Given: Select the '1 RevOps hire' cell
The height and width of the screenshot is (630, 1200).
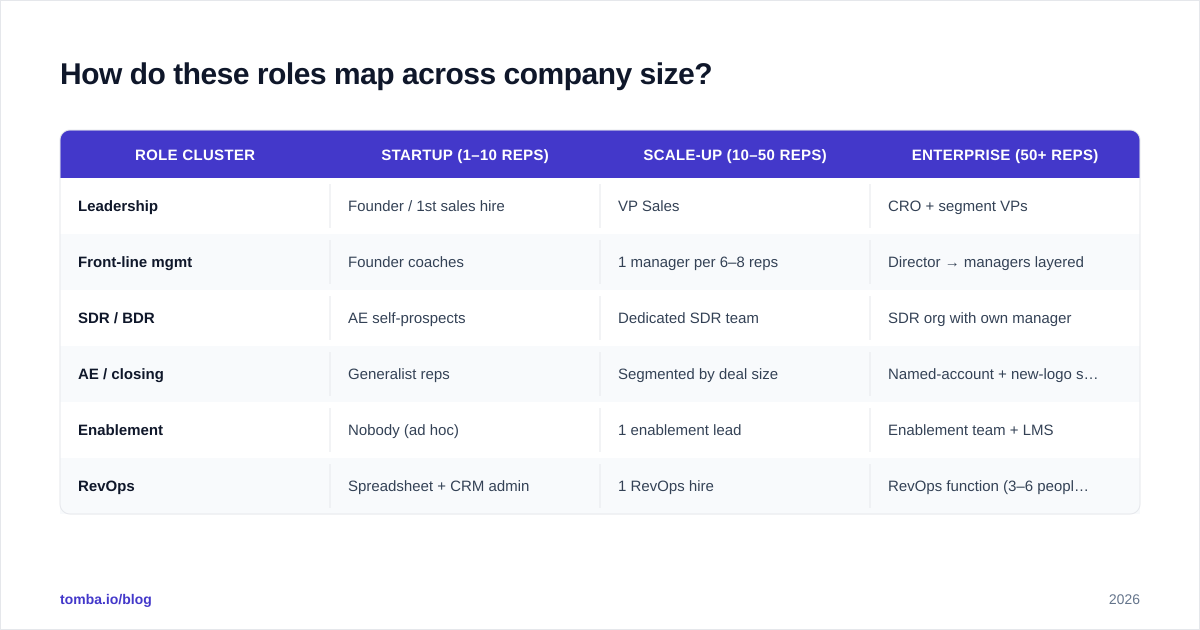Looking at the screenshot, I should point(735,486).
